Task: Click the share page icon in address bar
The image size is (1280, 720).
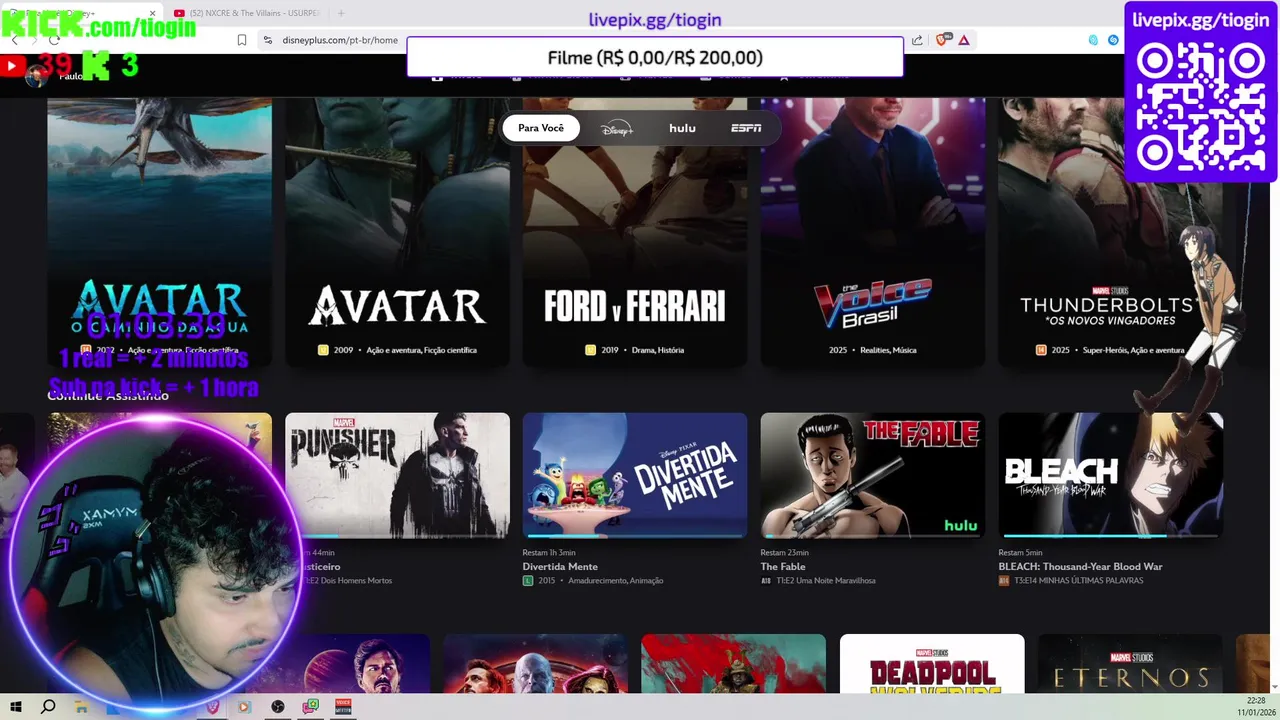Action: click(917, 40)
